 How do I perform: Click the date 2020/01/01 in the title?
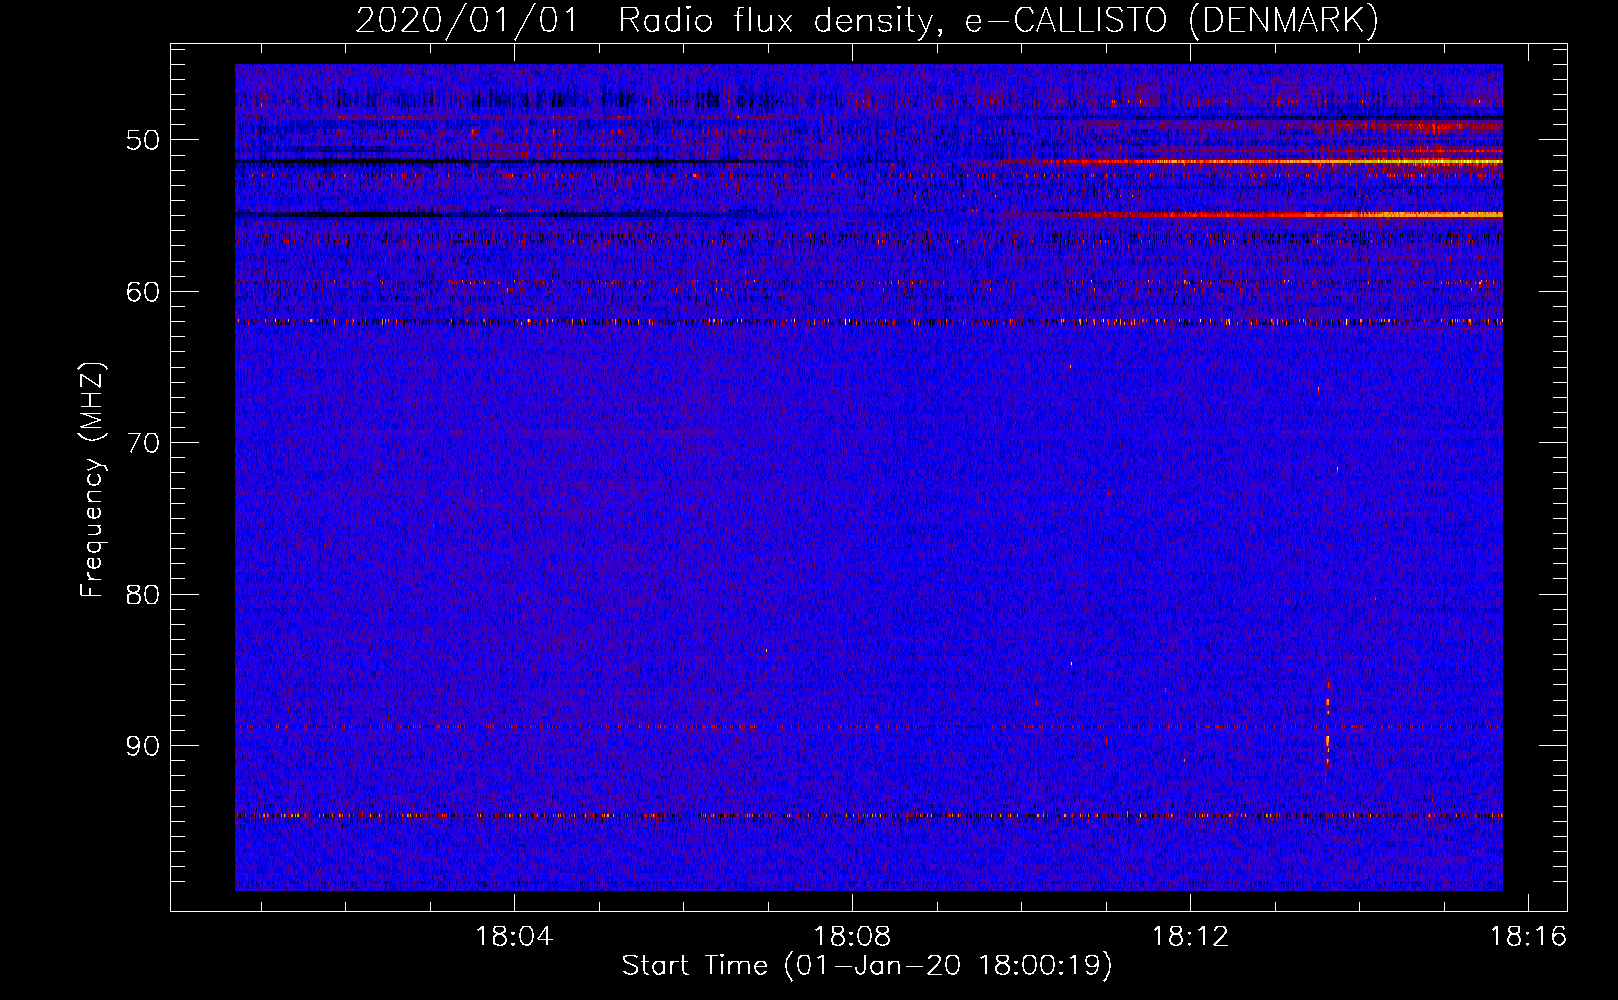click(x=467, y=21)
